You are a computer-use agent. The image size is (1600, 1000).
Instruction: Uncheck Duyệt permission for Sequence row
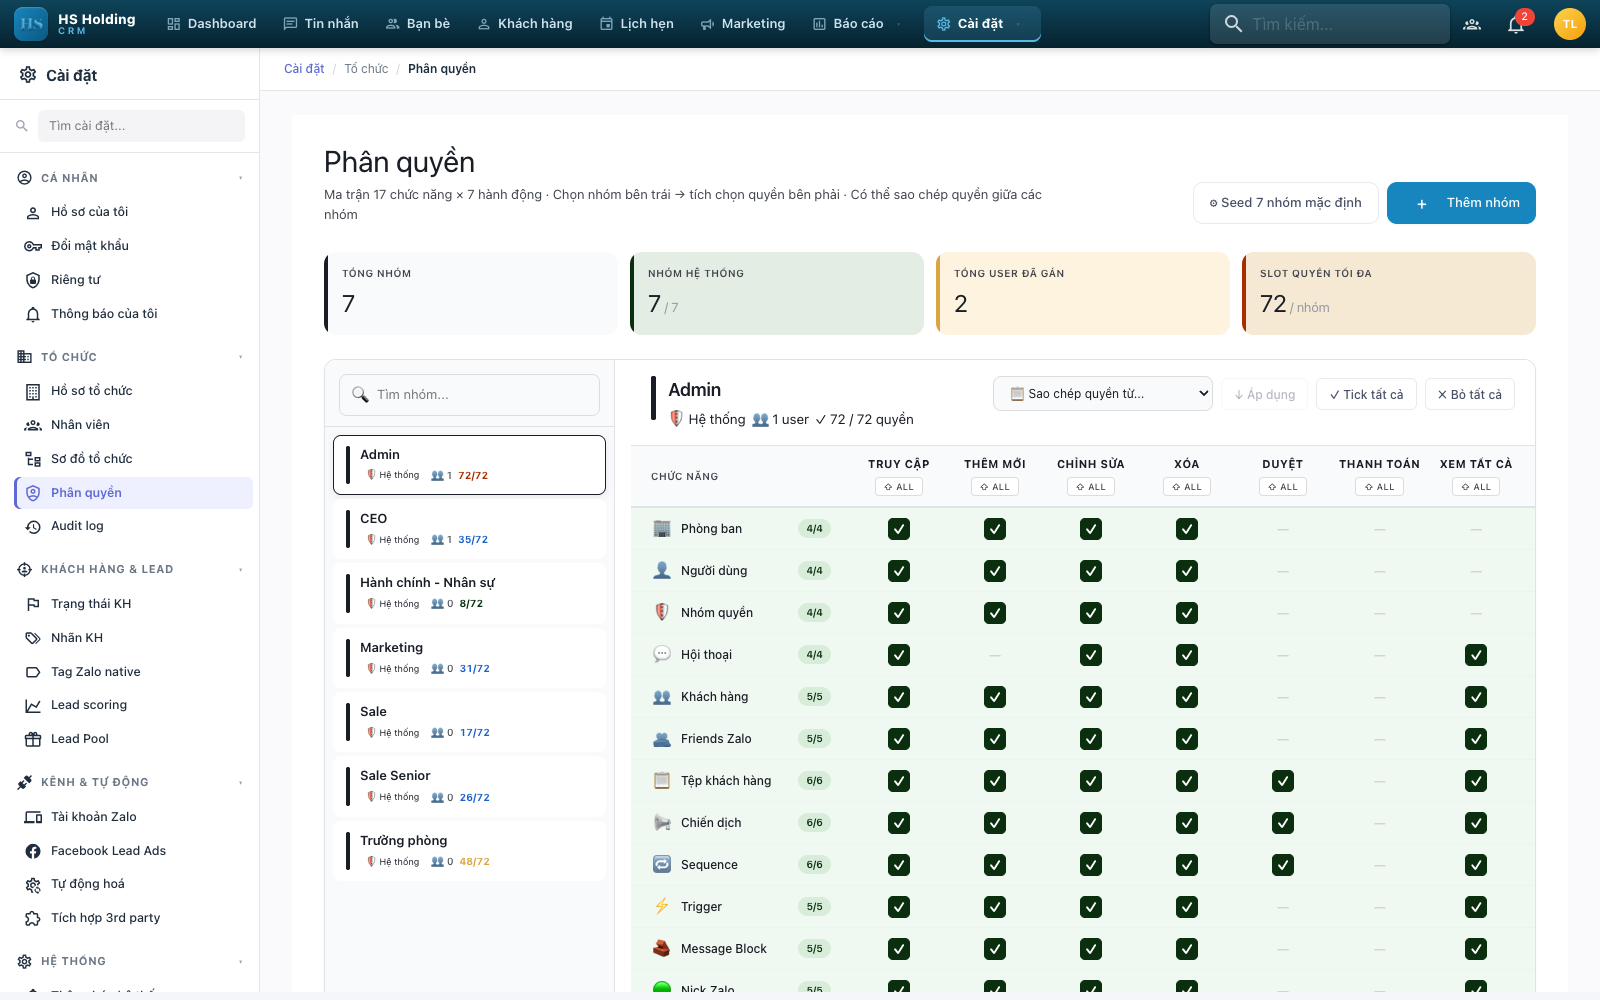coord(1283,865)
